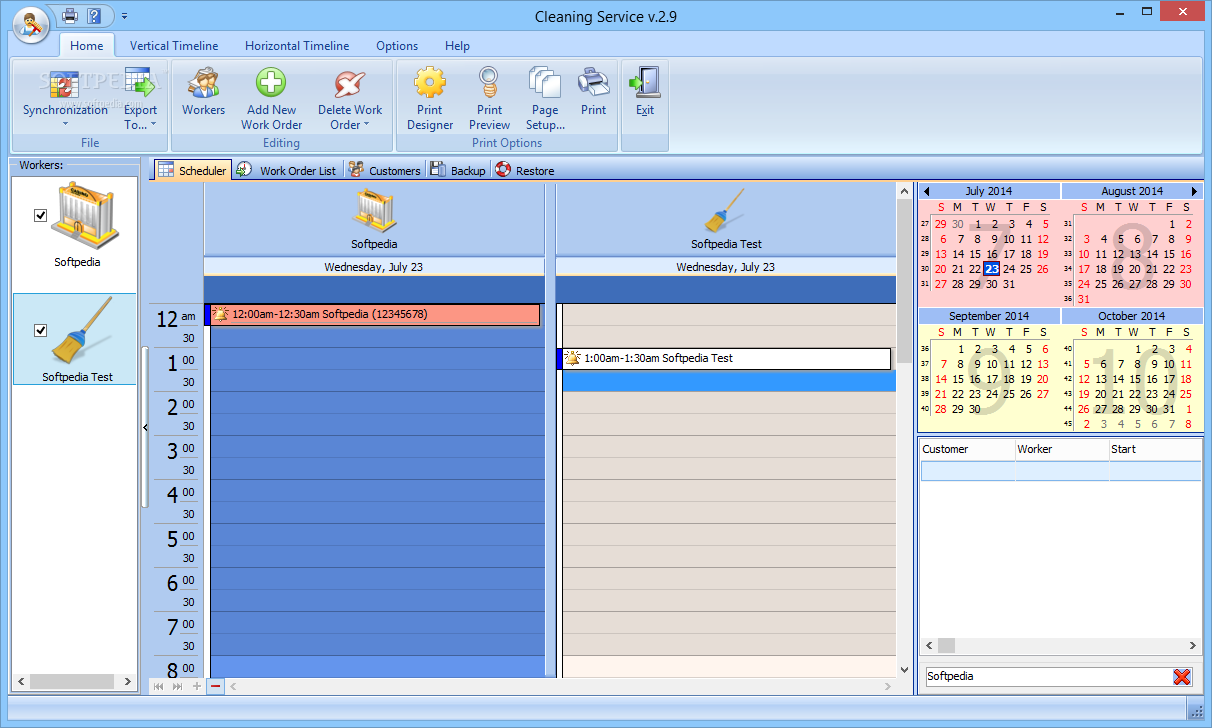Click the scheduler last record navigation icon
Viewport: 1212px width, 728px height.
pos(178,686)
